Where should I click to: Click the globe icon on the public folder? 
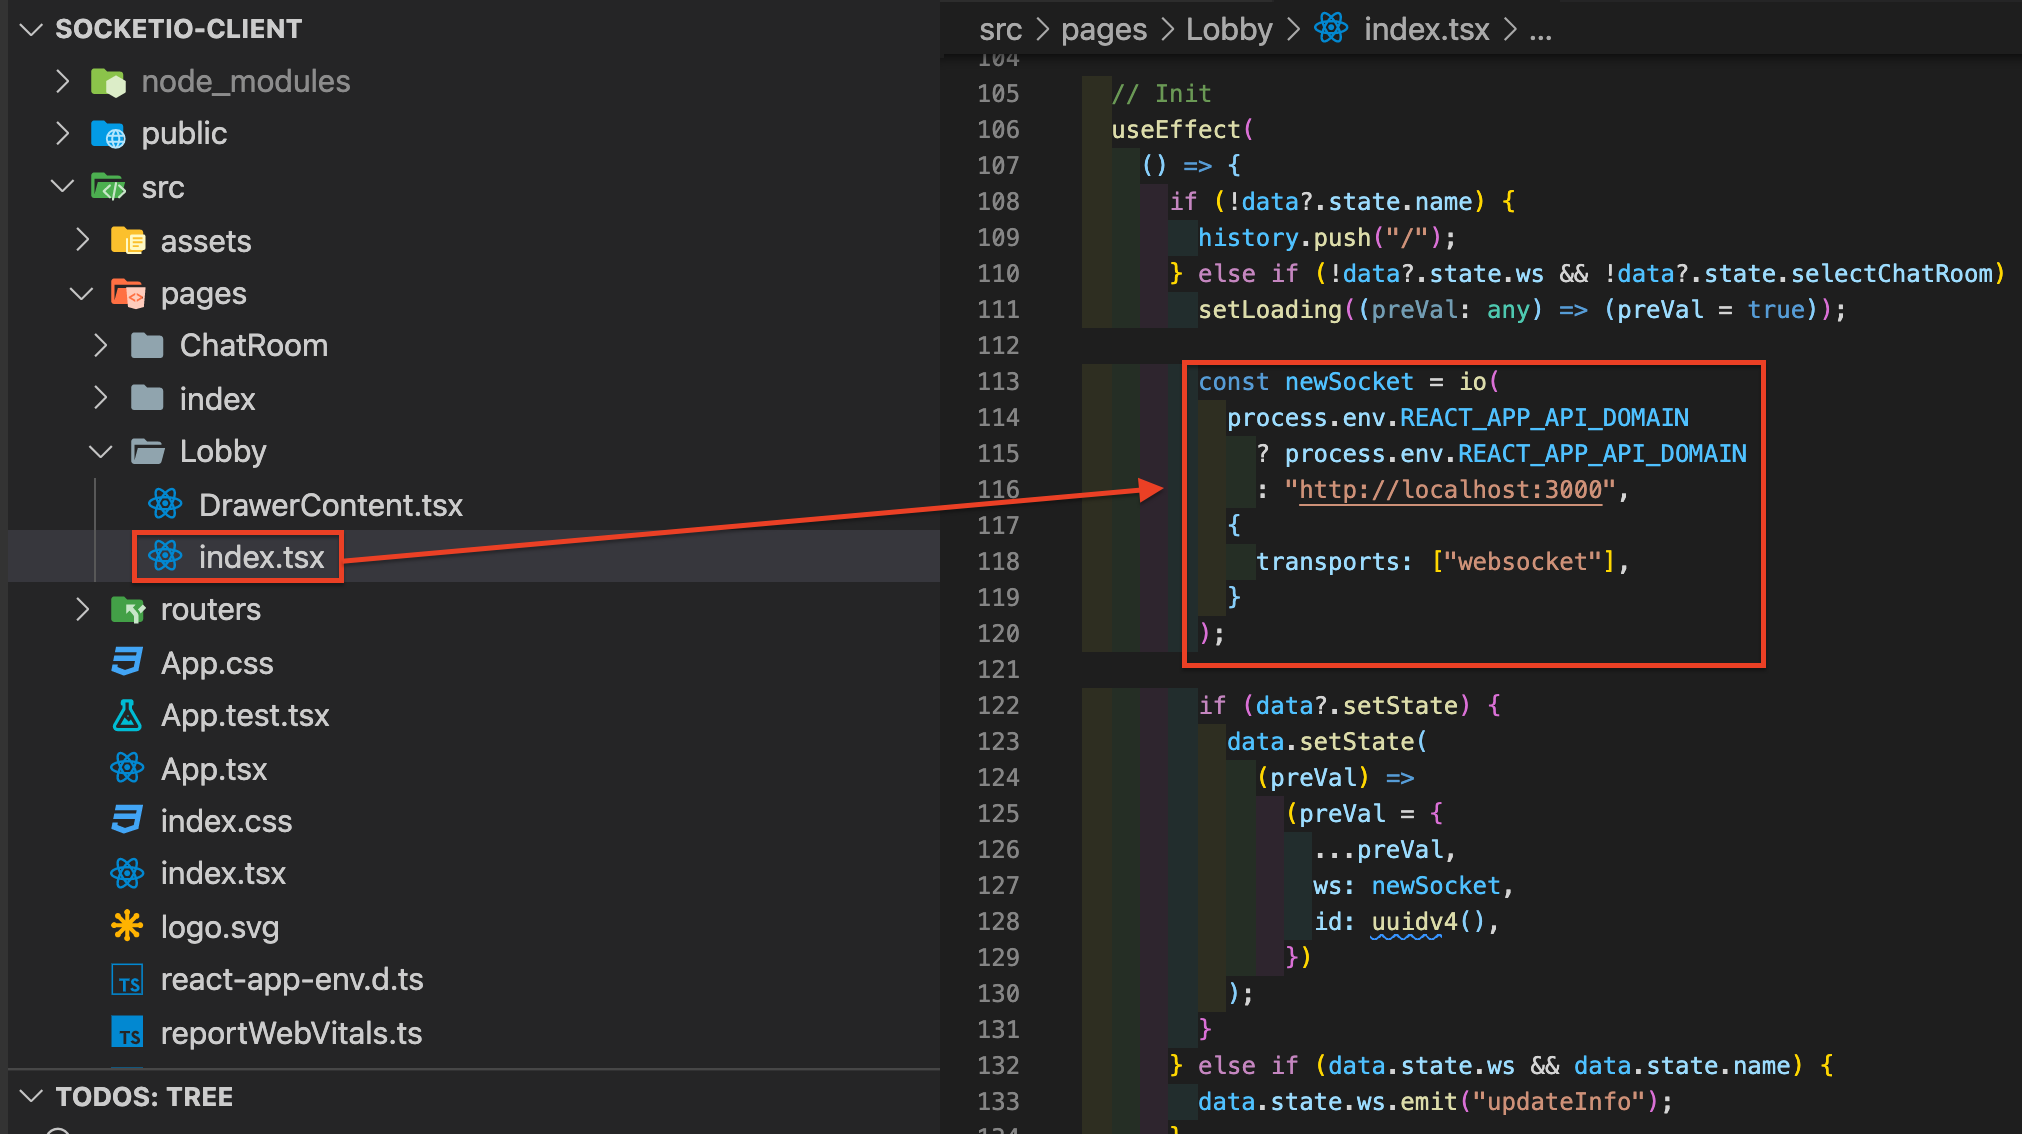108,133
